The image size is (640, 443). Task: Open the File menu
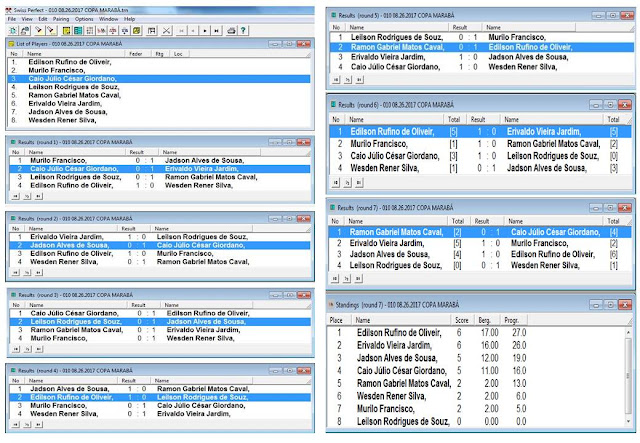tap(12, 19)
